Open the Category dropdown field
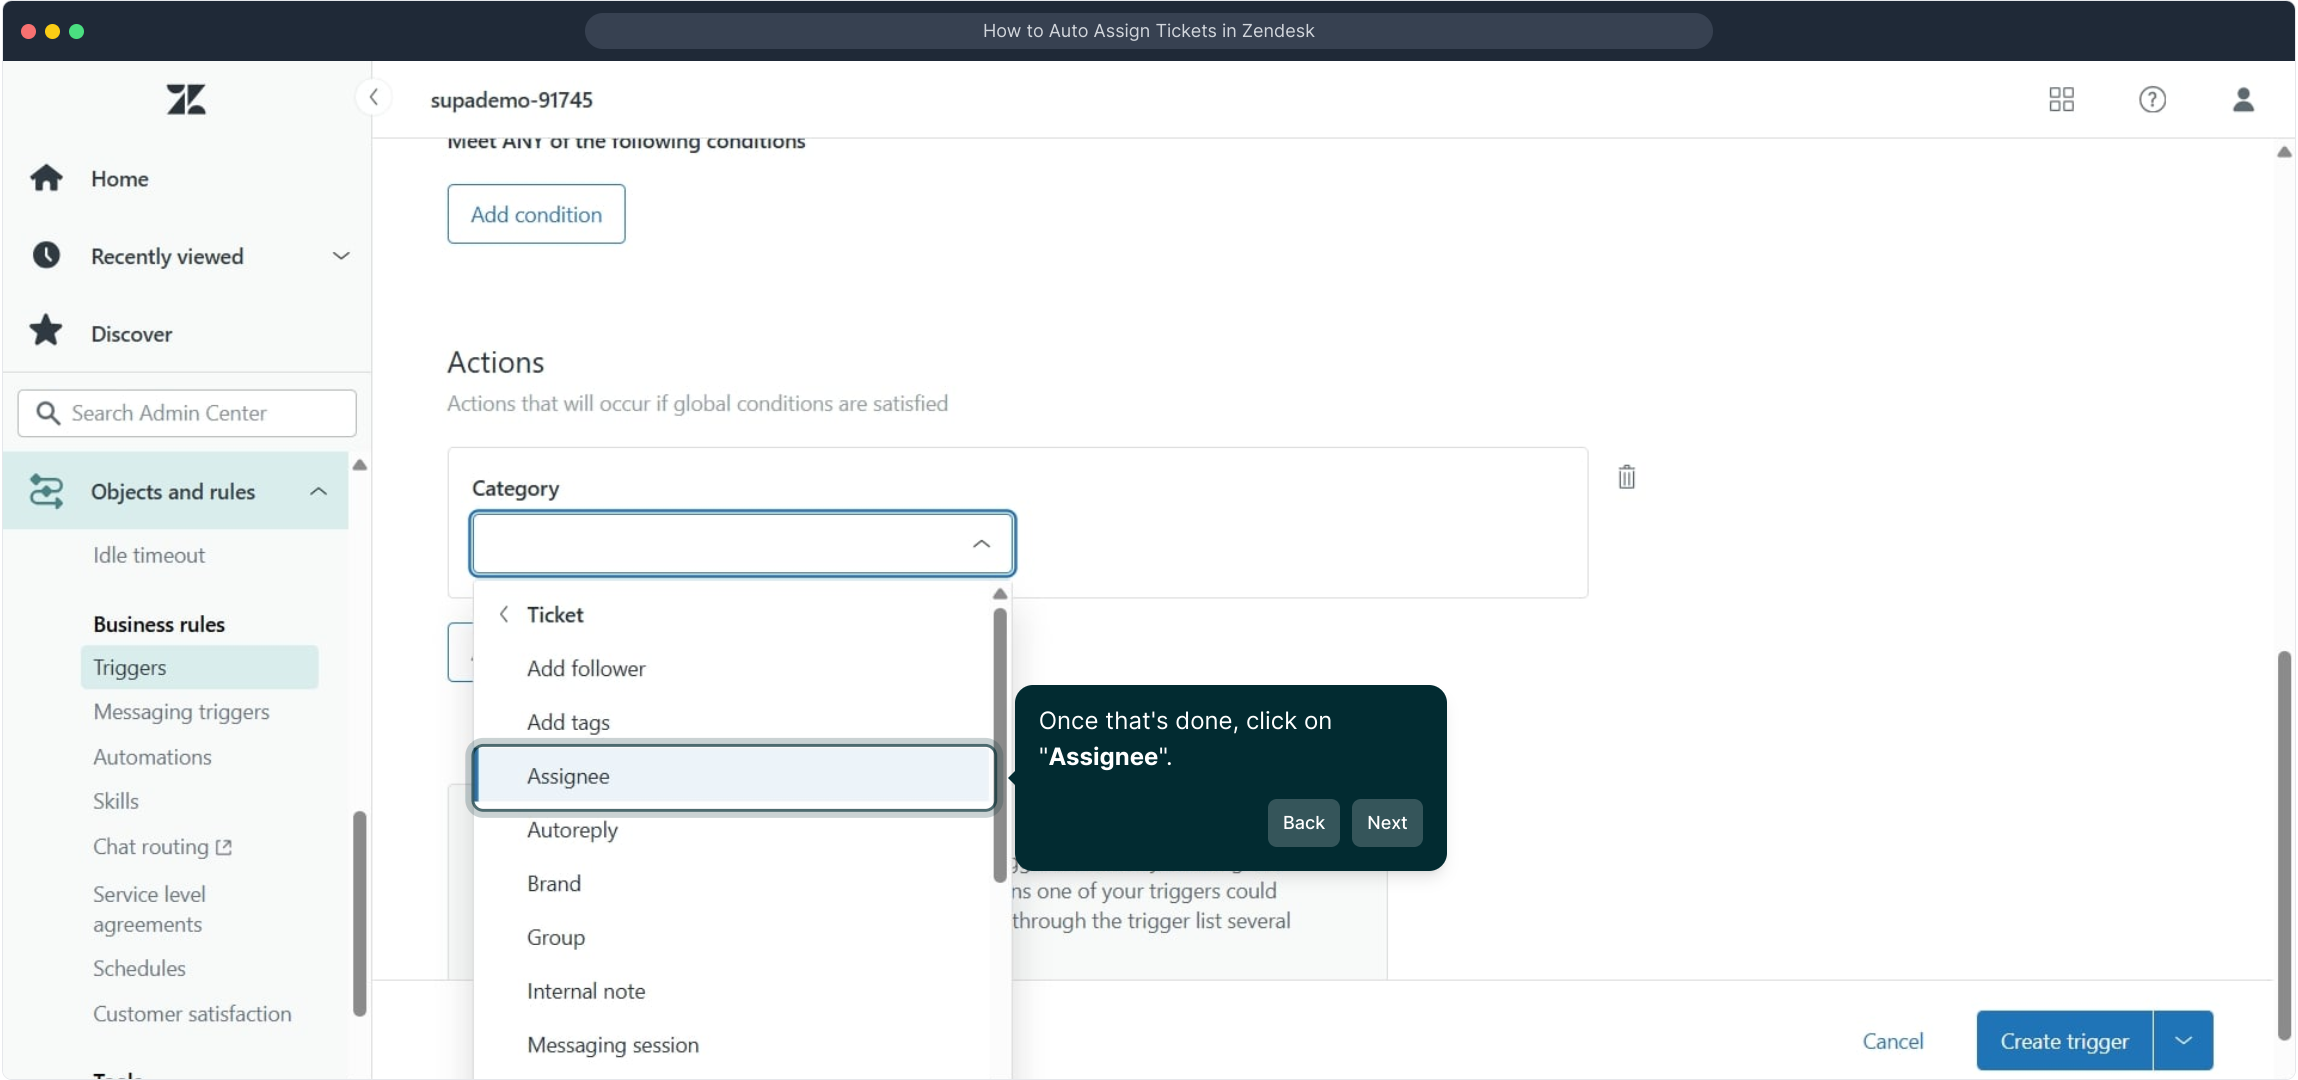 coord(742,544)
